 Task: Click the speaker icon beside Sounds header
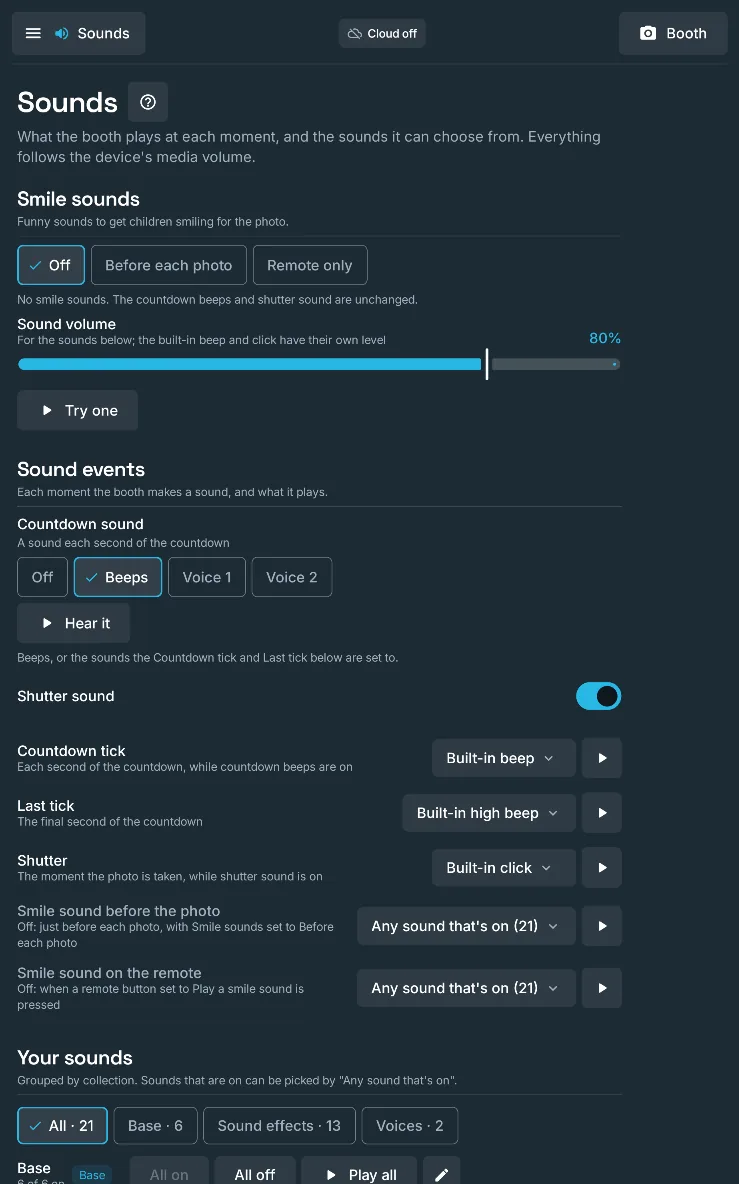click(x=62, y=33)
